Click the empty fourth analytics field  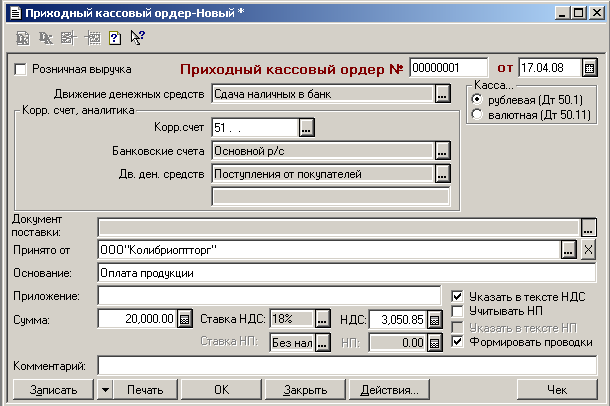tap(331, 196)
